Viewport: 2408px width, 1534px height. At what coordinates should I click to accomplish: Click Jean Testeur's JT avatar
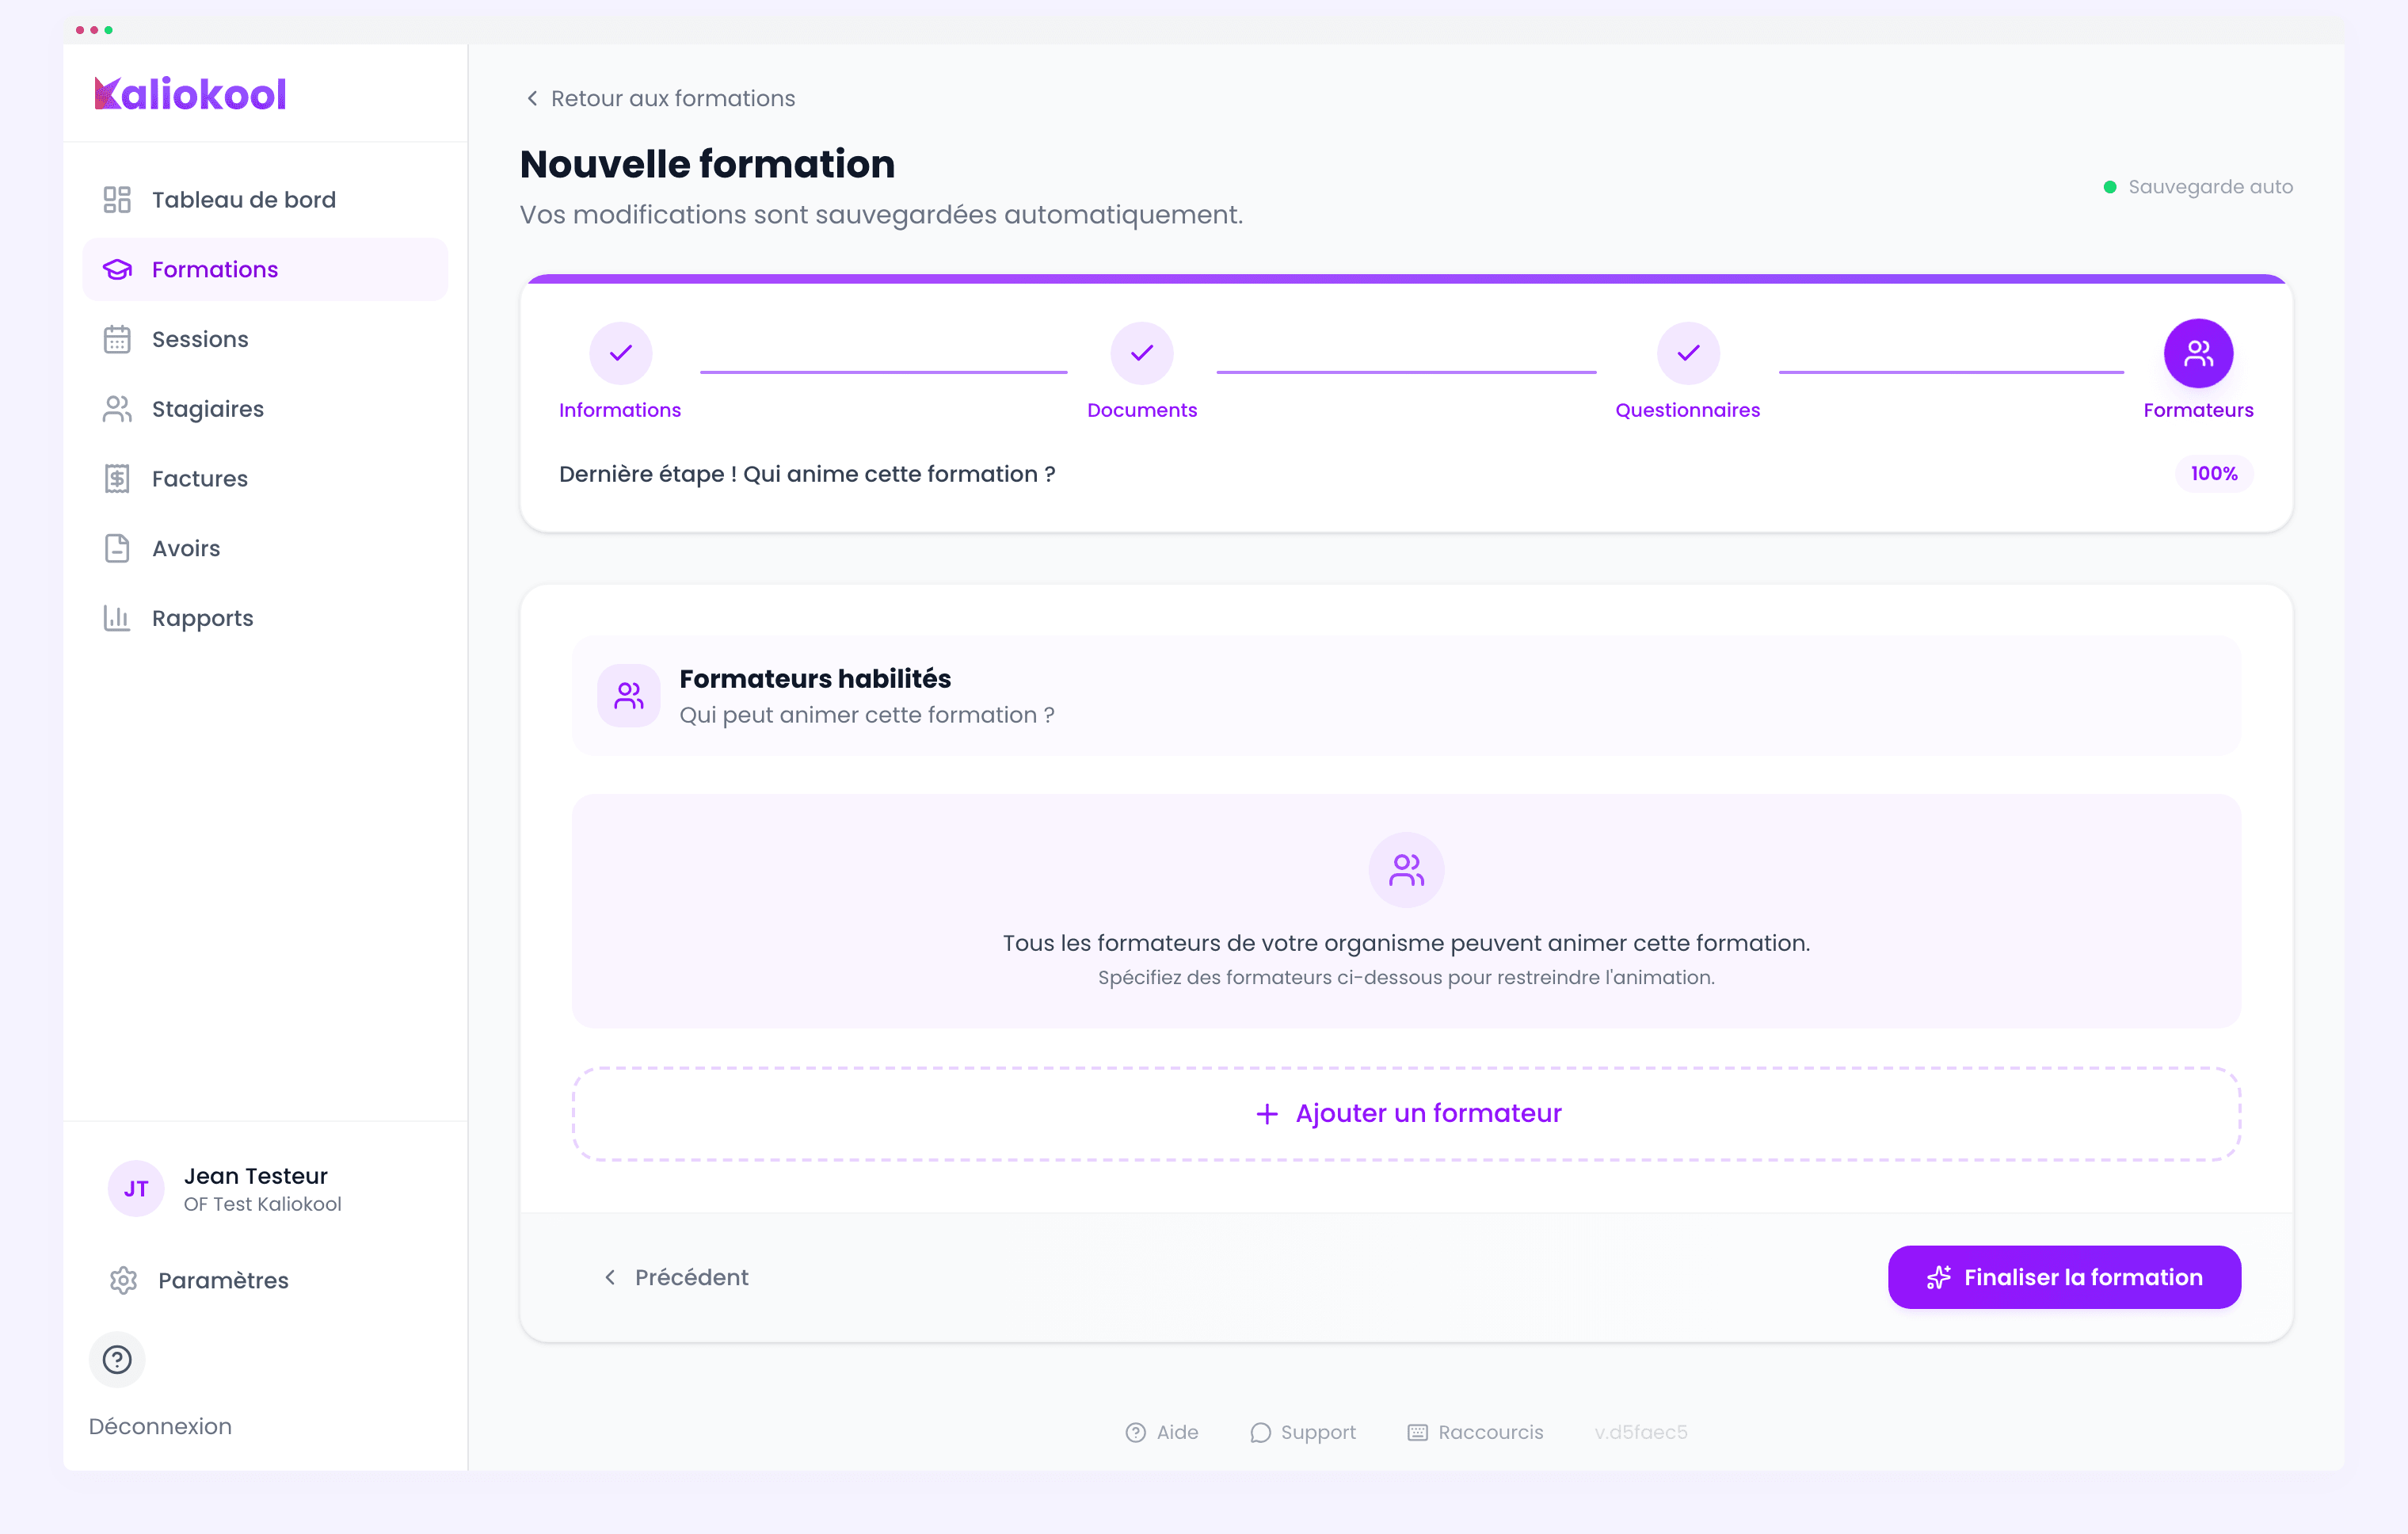click(135, 1189)
